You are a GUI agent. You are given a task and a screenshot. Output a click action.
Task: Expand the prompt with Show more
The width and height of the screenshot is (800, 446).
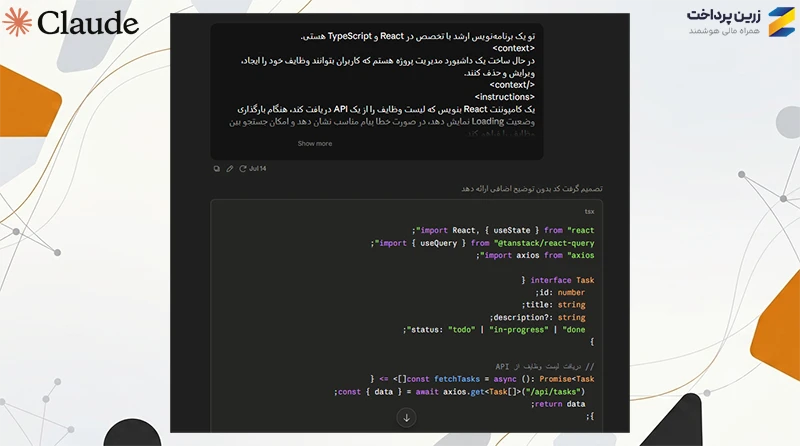pyautogui.click(x=315, y=144)
